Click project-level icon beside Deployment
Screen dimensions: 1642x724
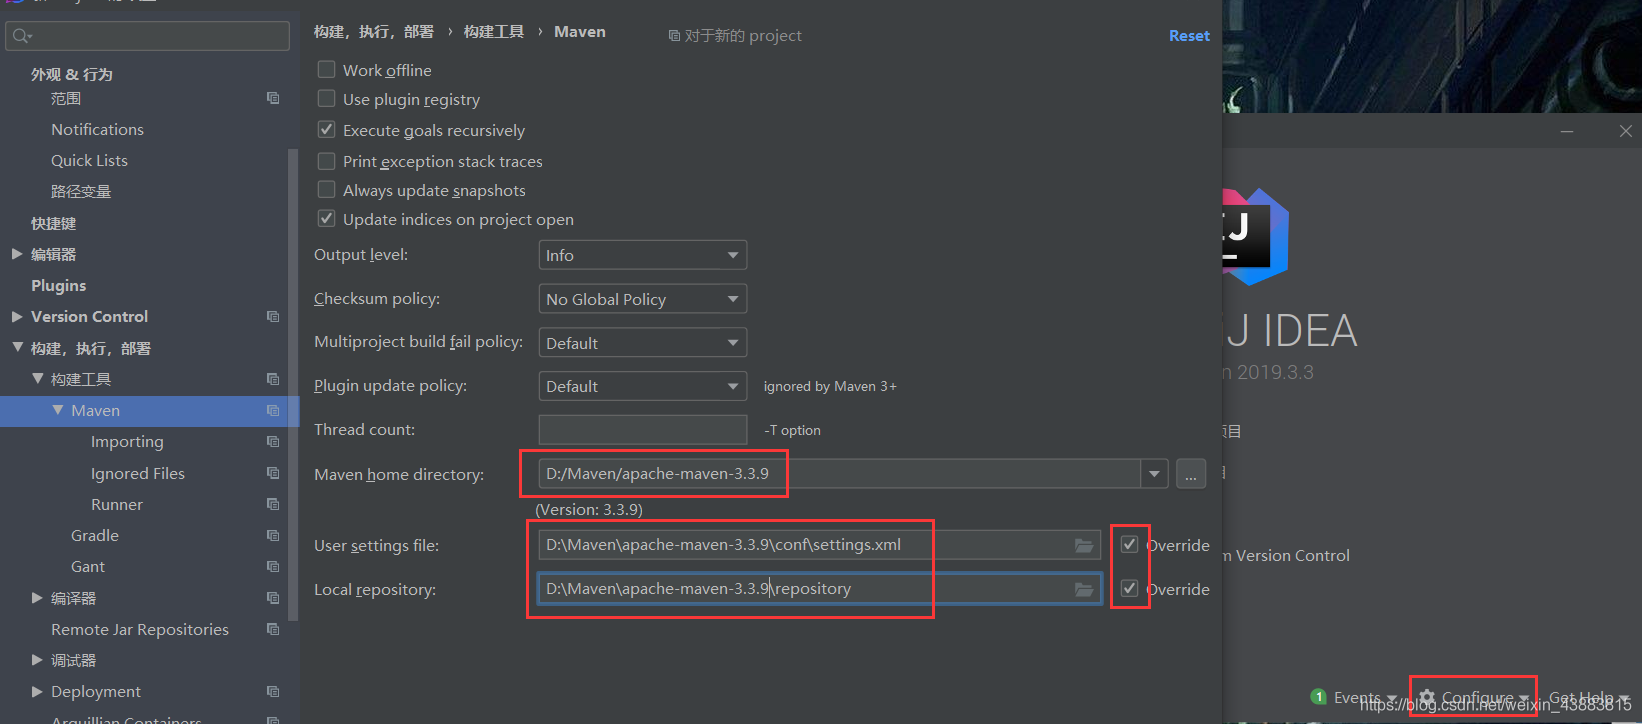coord(273,691)
